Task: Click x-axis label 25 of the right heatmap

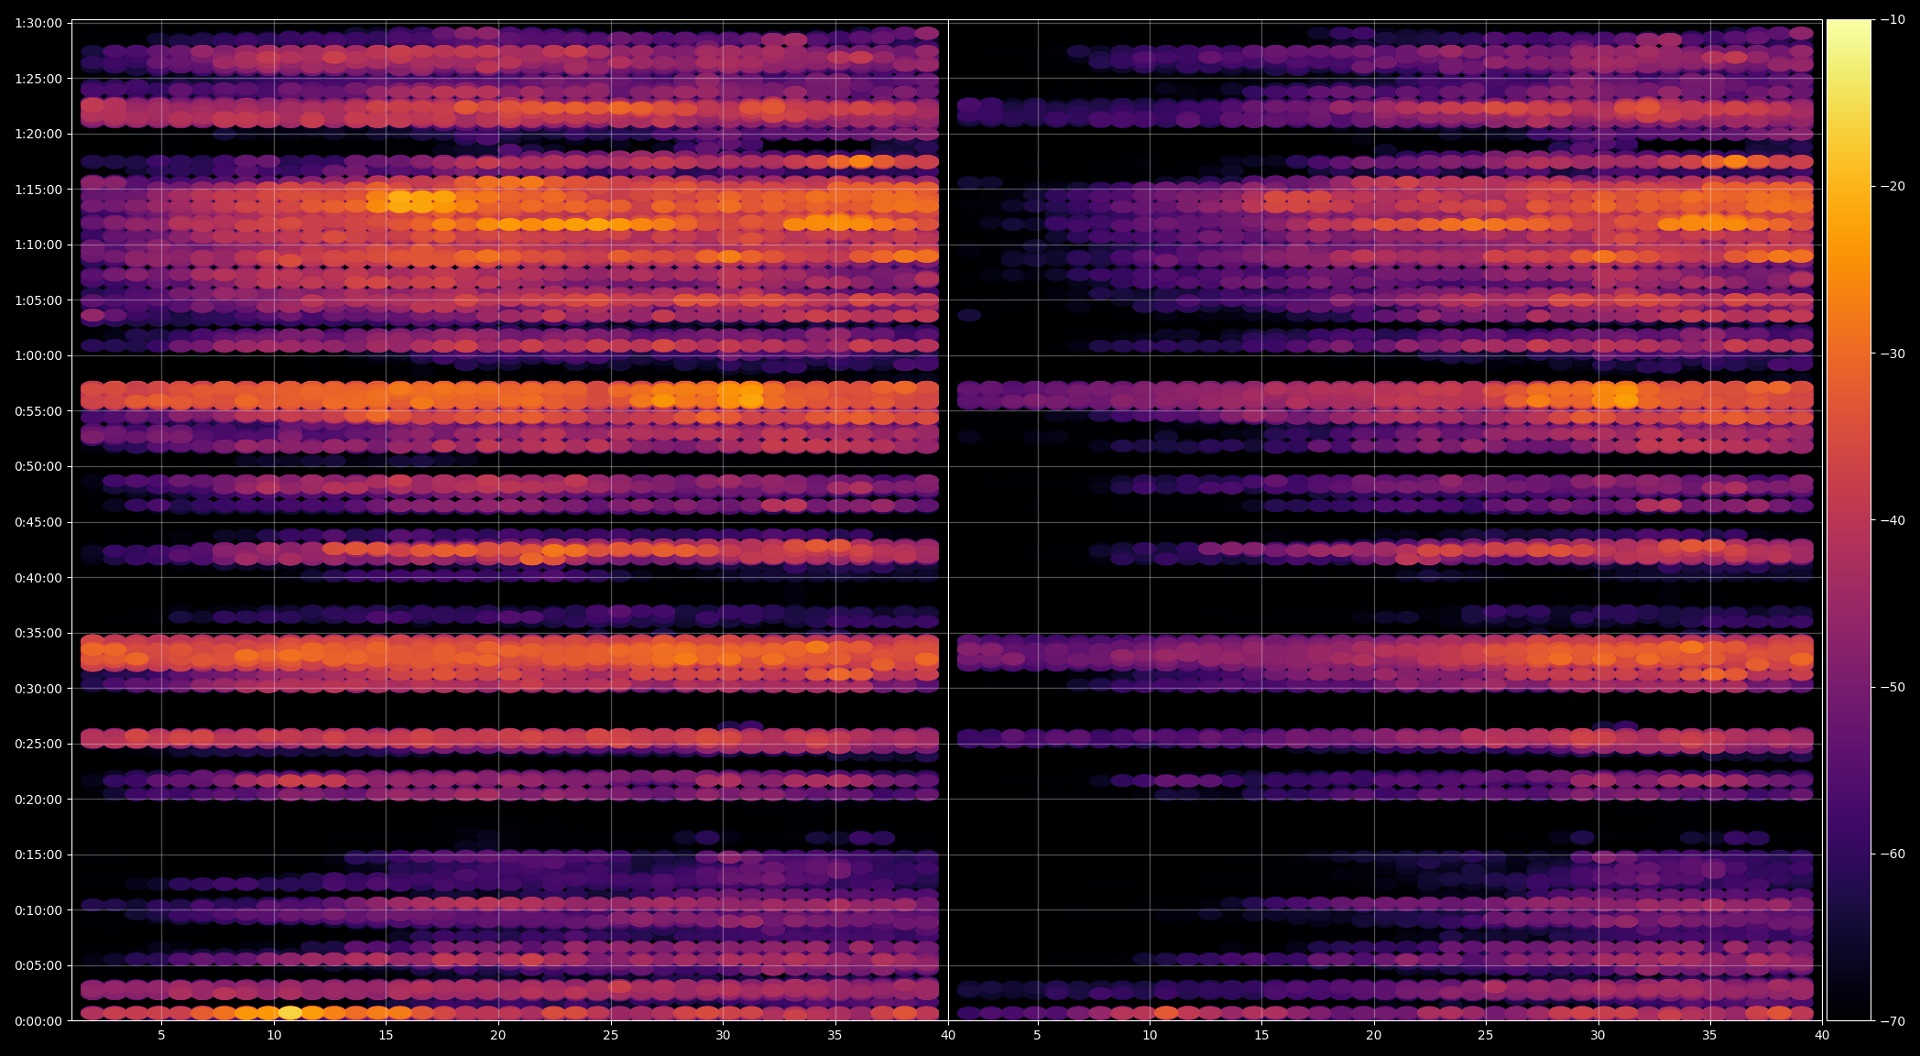Action: tap(1486, 1036)
